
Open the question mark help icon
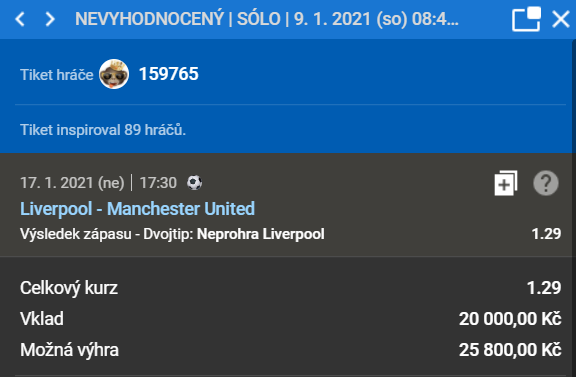[546, 183]
